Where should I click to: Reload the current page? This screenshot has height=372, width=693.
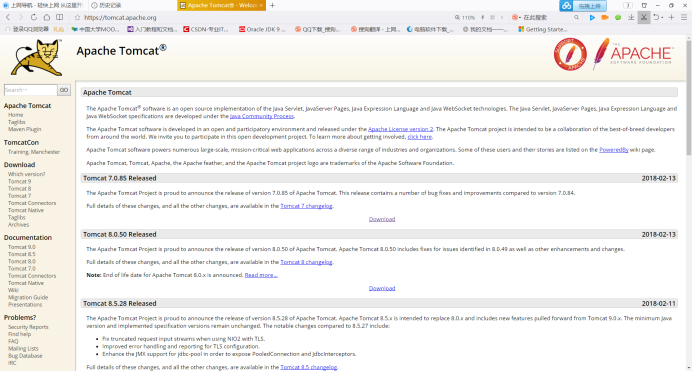pos(34,17)
